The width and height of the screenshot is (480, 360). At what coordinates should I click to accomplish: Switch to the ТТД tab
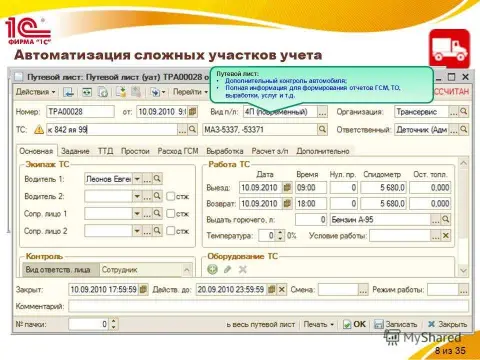(105, 151)
